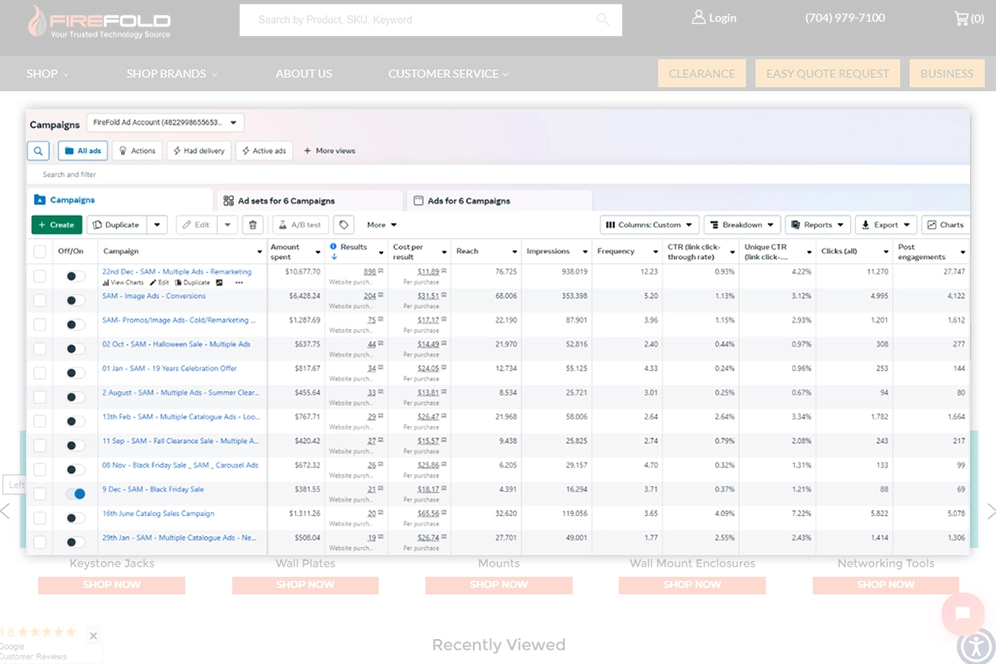The image size is (996, 664).
Task: Click EASY QUOTE REQUEST button
Action: pos(828,74)
